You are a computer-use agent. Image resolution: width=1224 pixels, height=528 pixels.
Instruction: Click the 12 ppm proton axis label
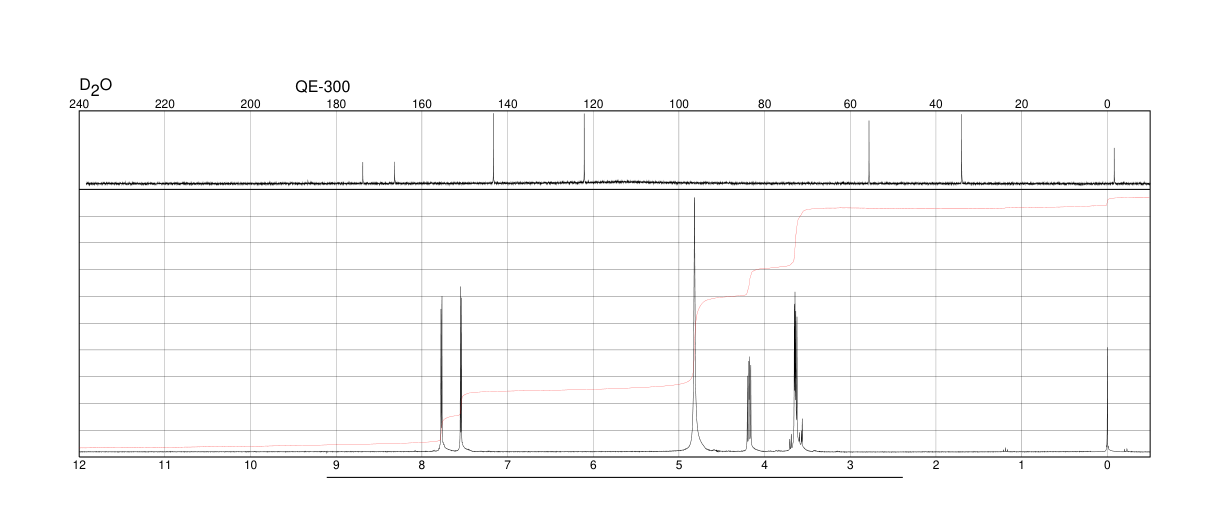pyautogui.click(x=80, y=466)
